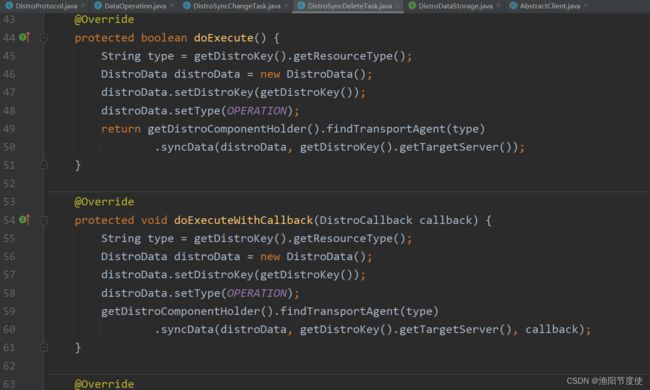Image resolution: width=650 pixels, height=390 pixels.
Task: Click OPERATION constant on line 48
Action: [x=257, y=111]
